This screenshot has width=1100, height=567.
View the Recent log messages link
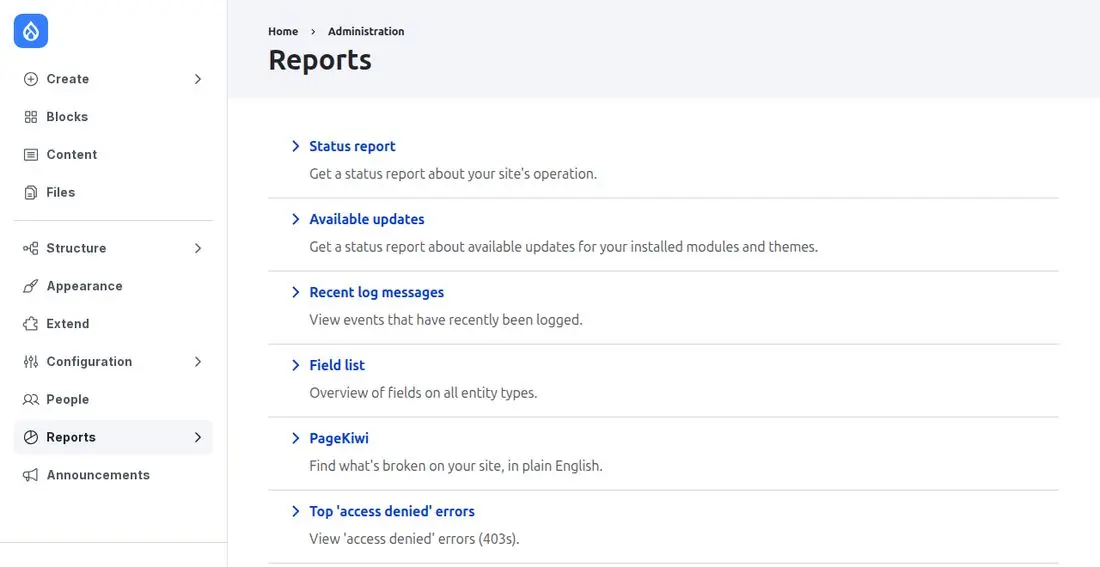point(377,292)
